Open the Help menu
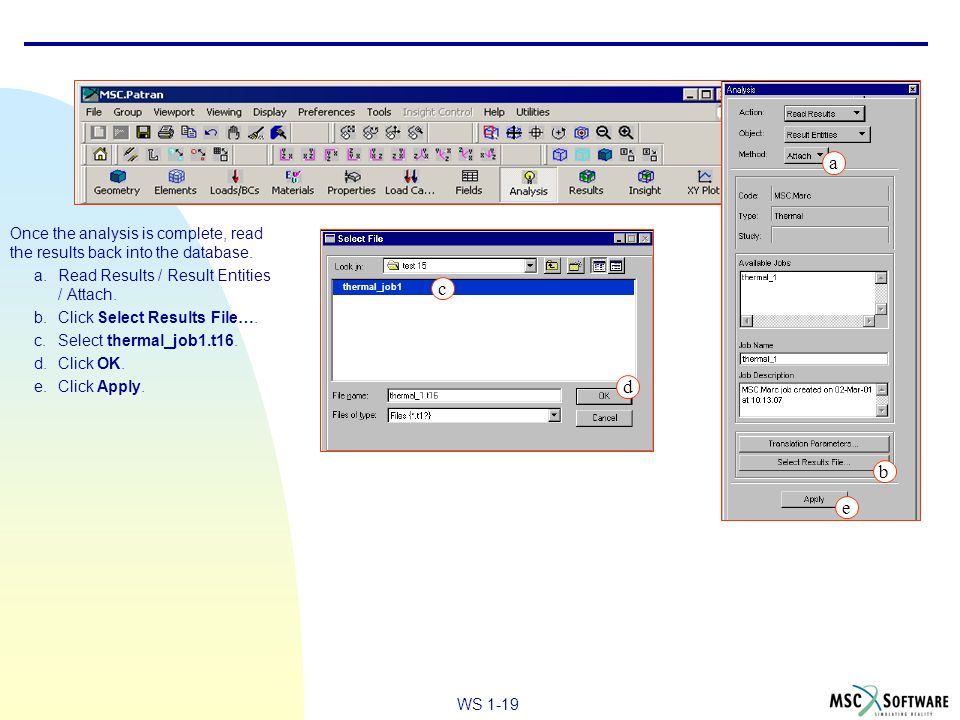The image size is (960, 720). point(494,112)
